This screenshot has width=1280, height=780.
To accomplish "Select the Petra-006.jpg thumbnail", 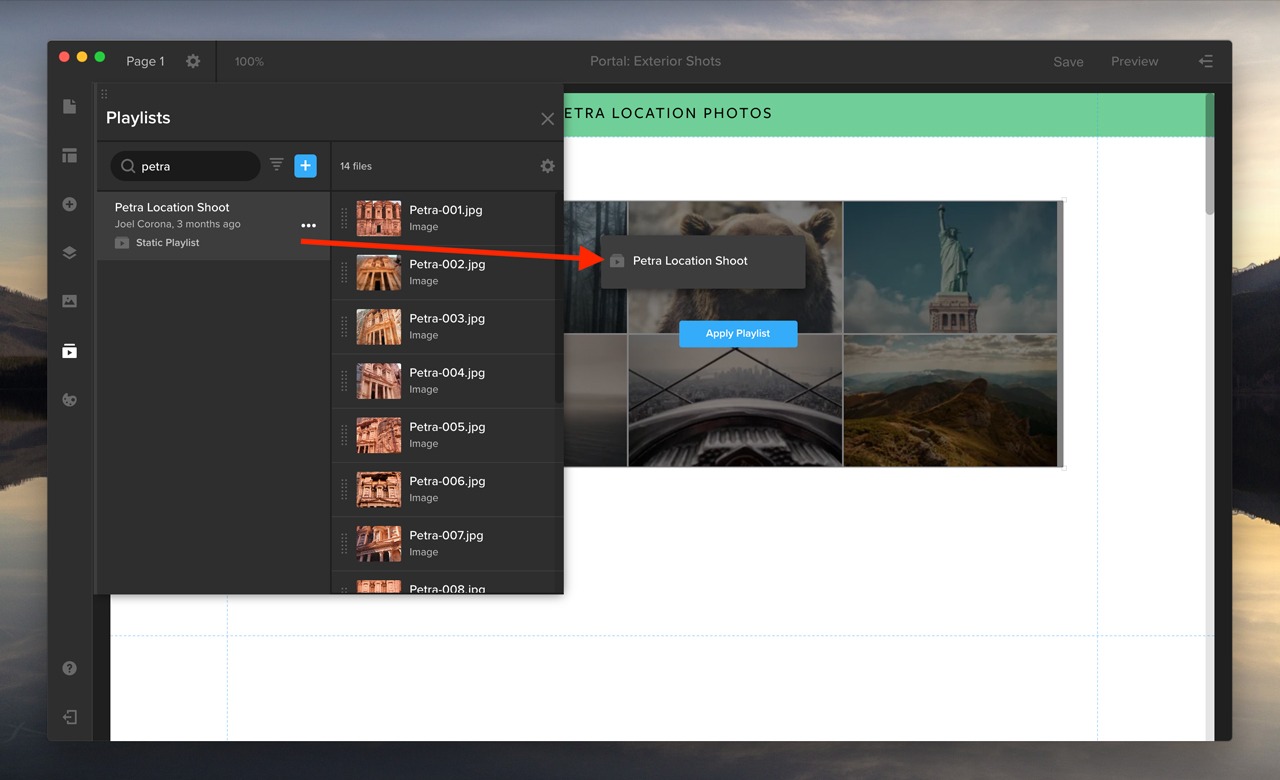I will coord(379,489).
